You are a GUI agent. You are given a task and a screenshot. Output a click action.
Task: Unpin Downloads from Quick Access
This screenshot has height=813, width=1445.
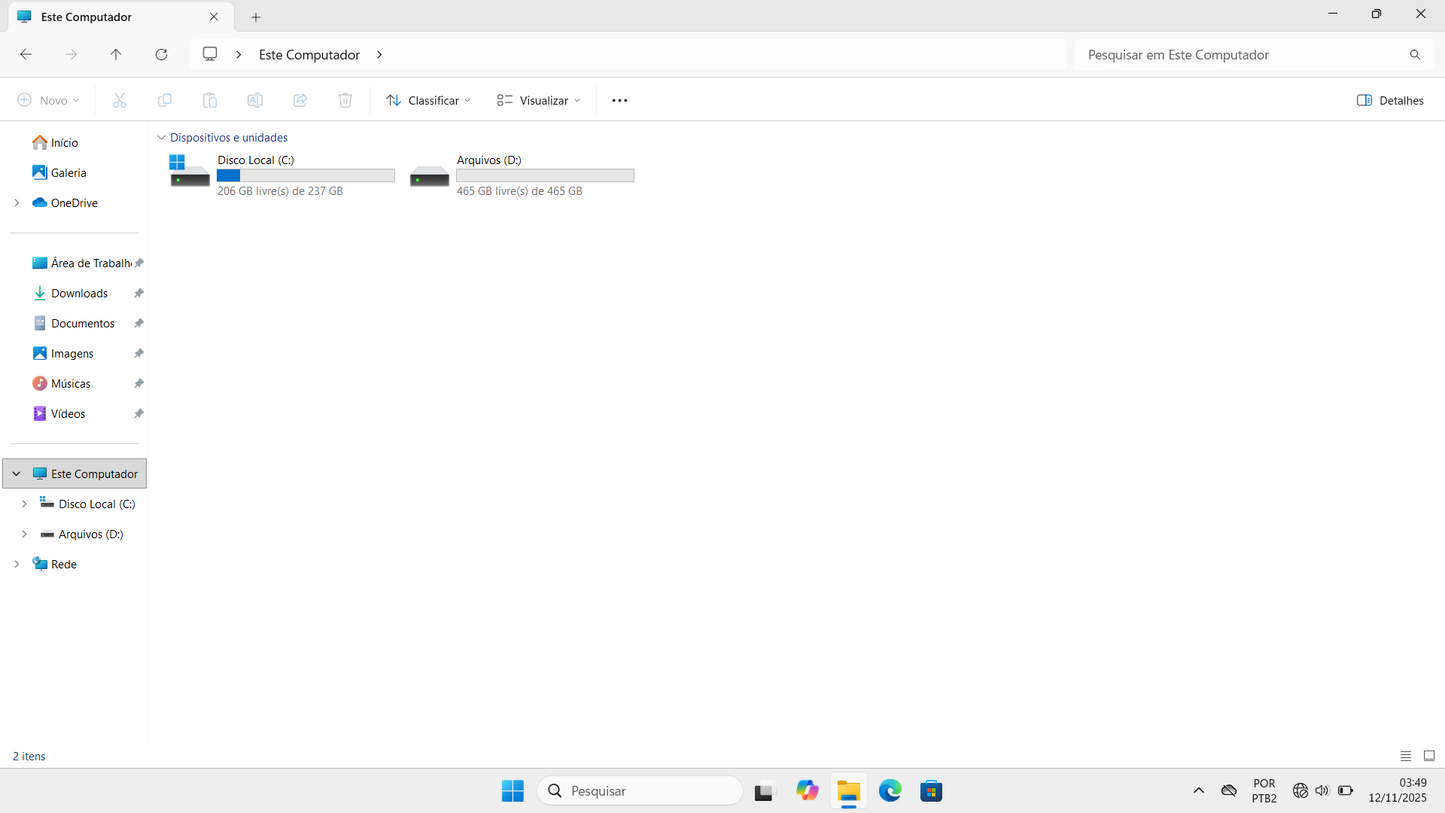coord(138,293)
